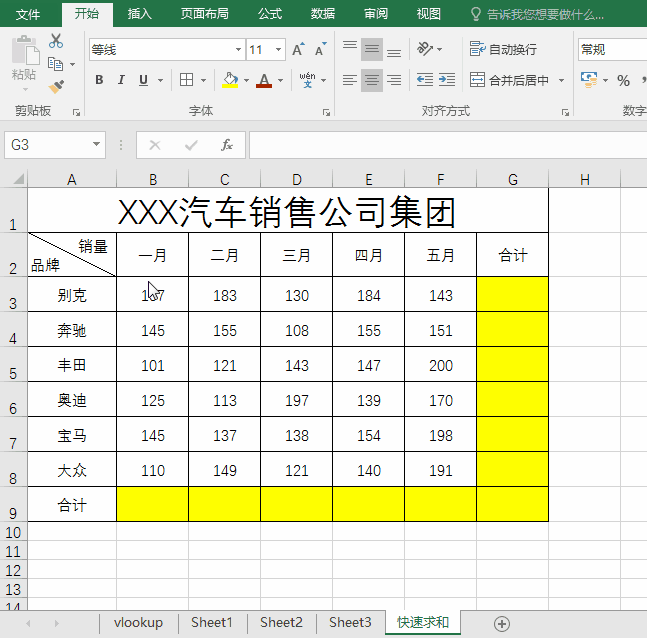Toggle middle vertical alignment

[372, 50]
